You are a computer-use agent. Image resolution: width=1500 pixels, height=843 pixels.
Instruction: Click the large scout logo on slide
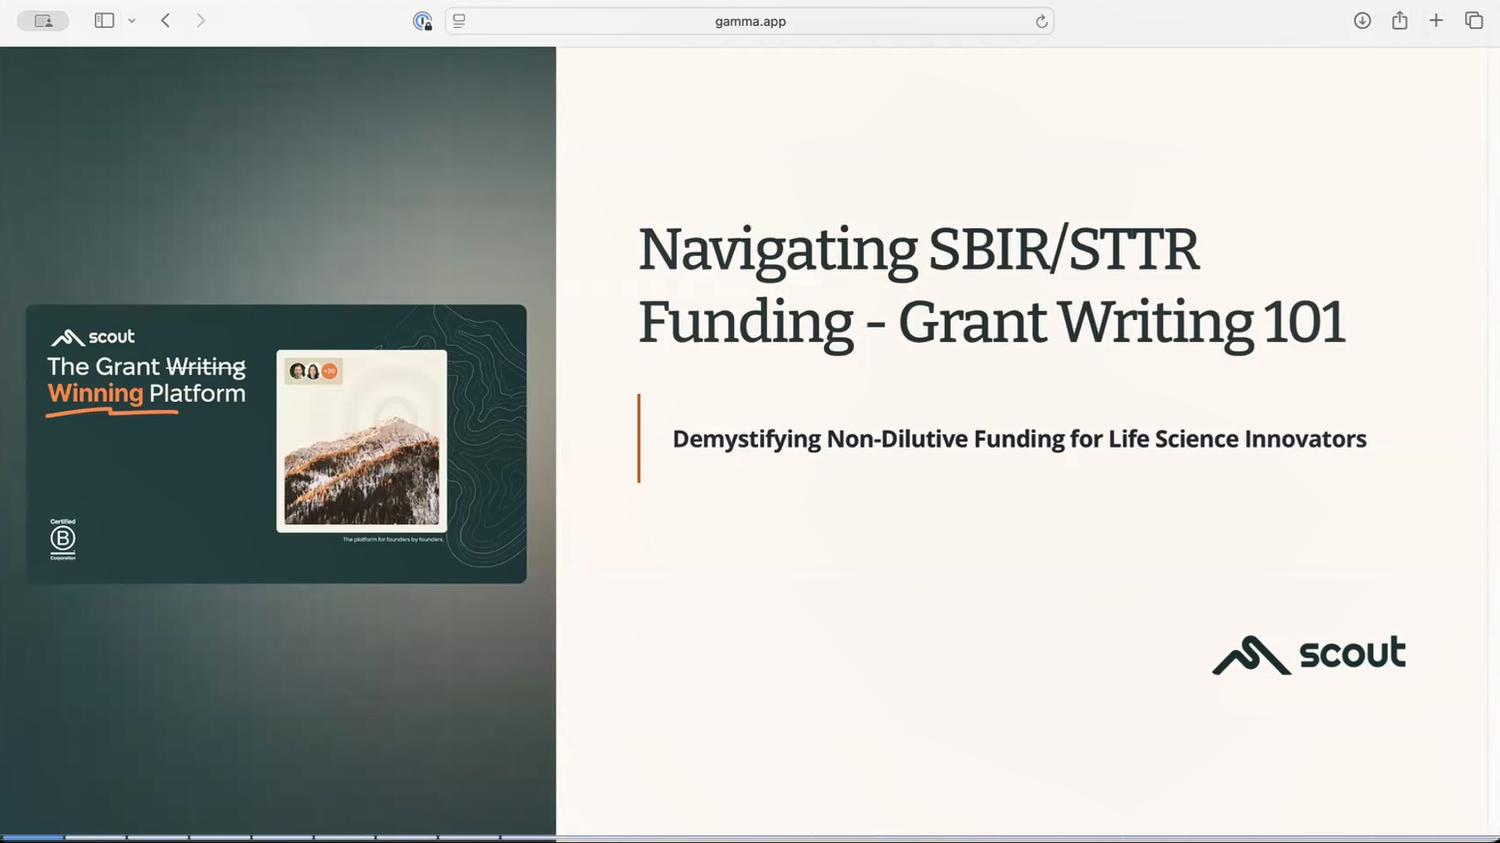[1309, 654]
